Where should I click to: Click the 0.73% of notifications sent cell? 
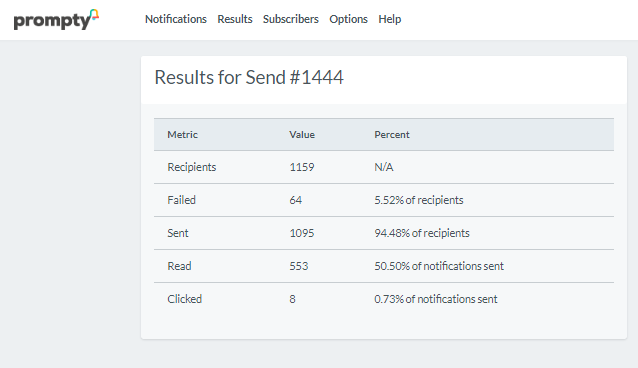coord(436,299)
